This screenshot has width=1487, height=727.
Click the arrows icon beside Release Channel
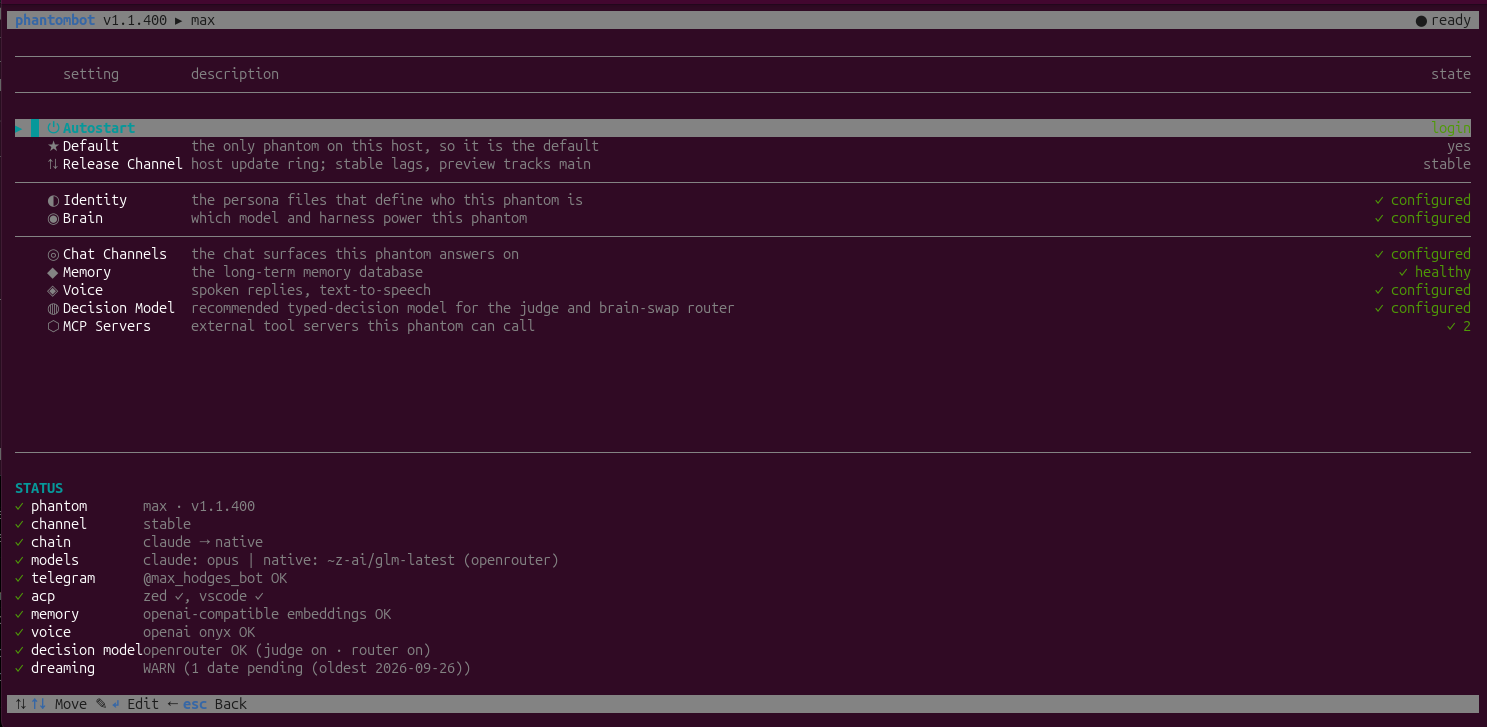(54, 164)
